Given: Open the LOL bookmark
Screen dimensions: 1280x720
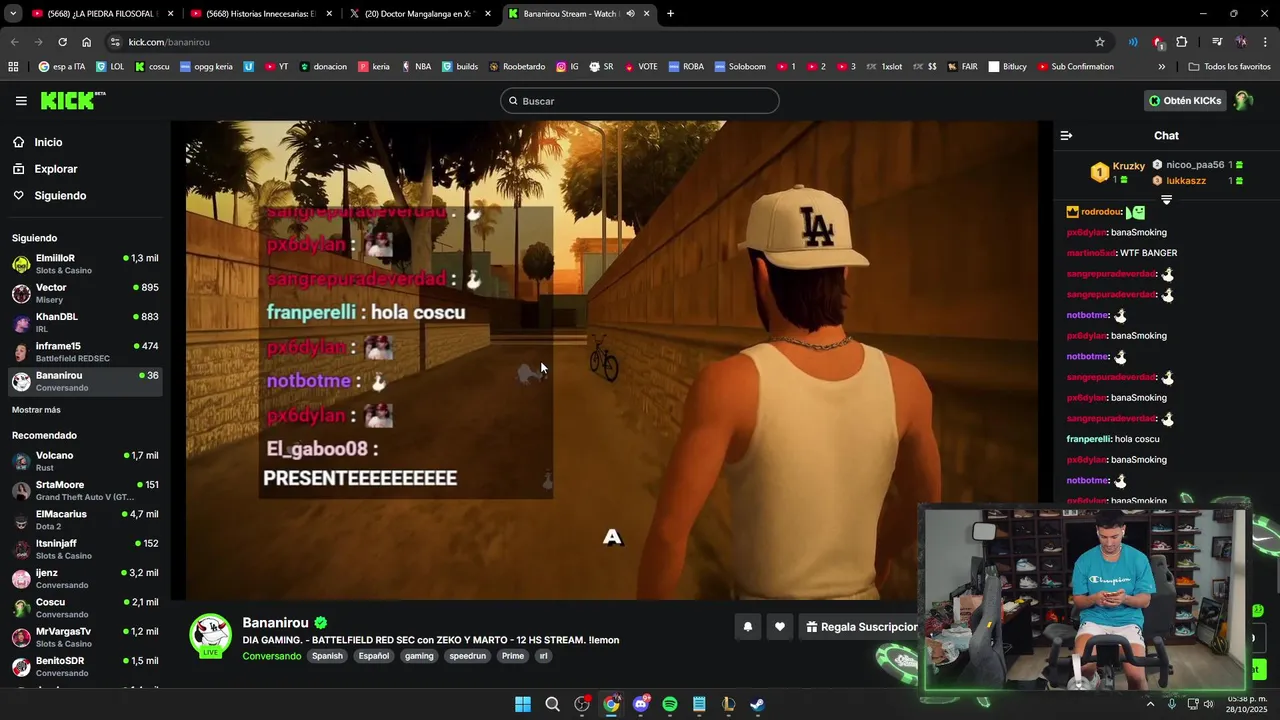Looking at the screenshot, I should (x=110, y=67).
